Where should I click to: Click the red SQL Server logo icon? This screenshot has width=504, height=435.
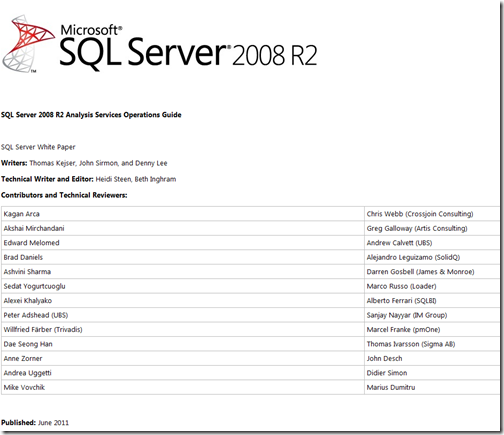pos(28,44)
